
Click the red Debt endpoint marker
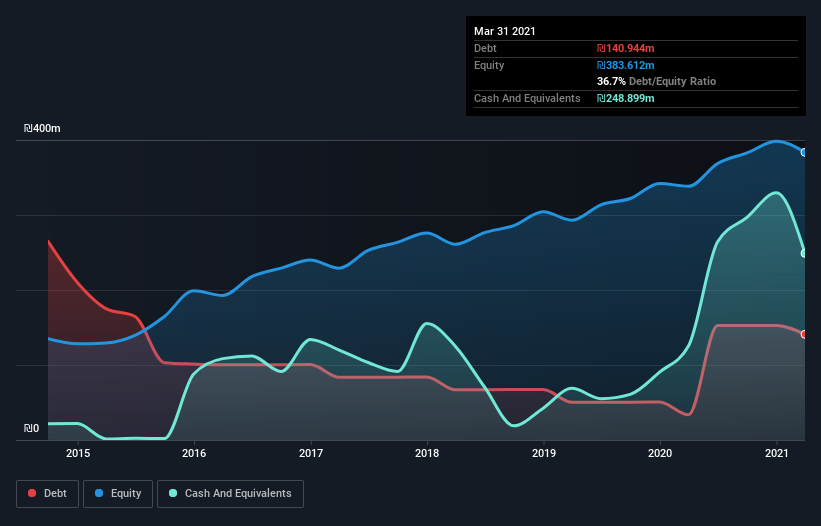[x=804, y=334]
